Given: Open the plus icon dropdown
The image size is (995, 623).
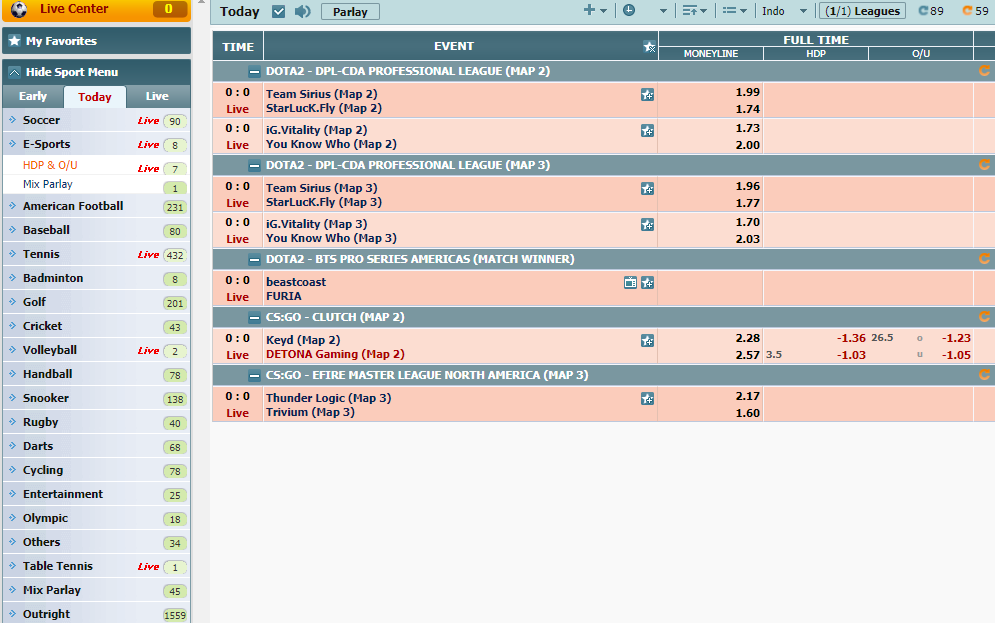Looking at the screenshot, I should coord(595,10).
